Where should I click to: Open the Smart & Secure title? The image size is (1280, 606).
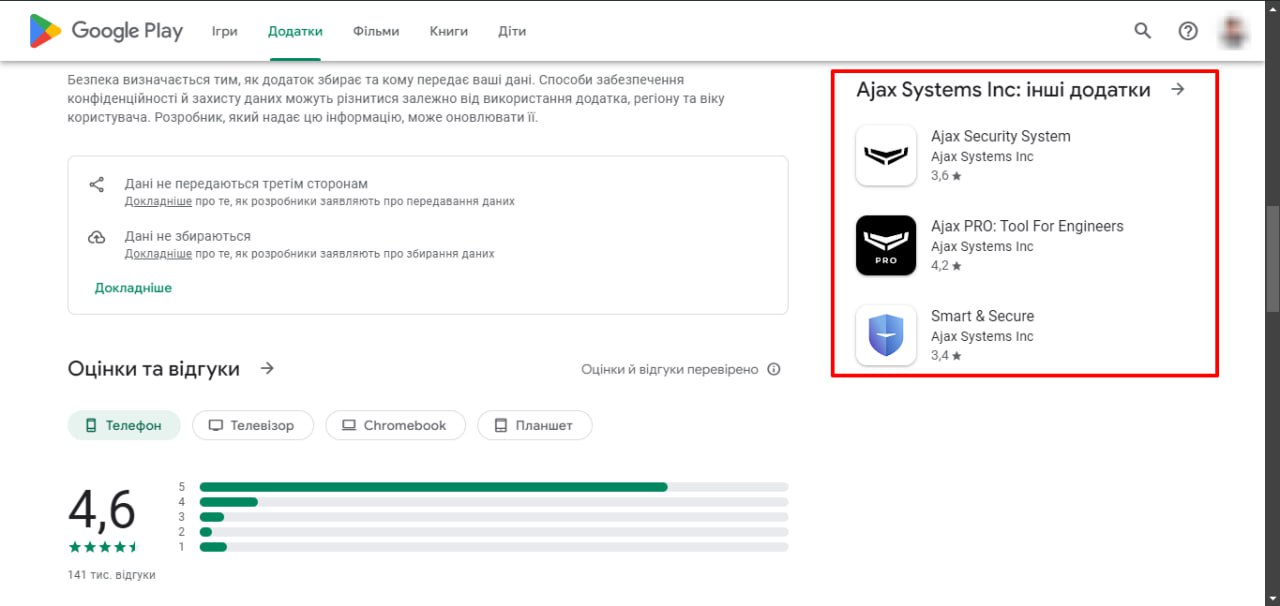(x=982, y=316)
